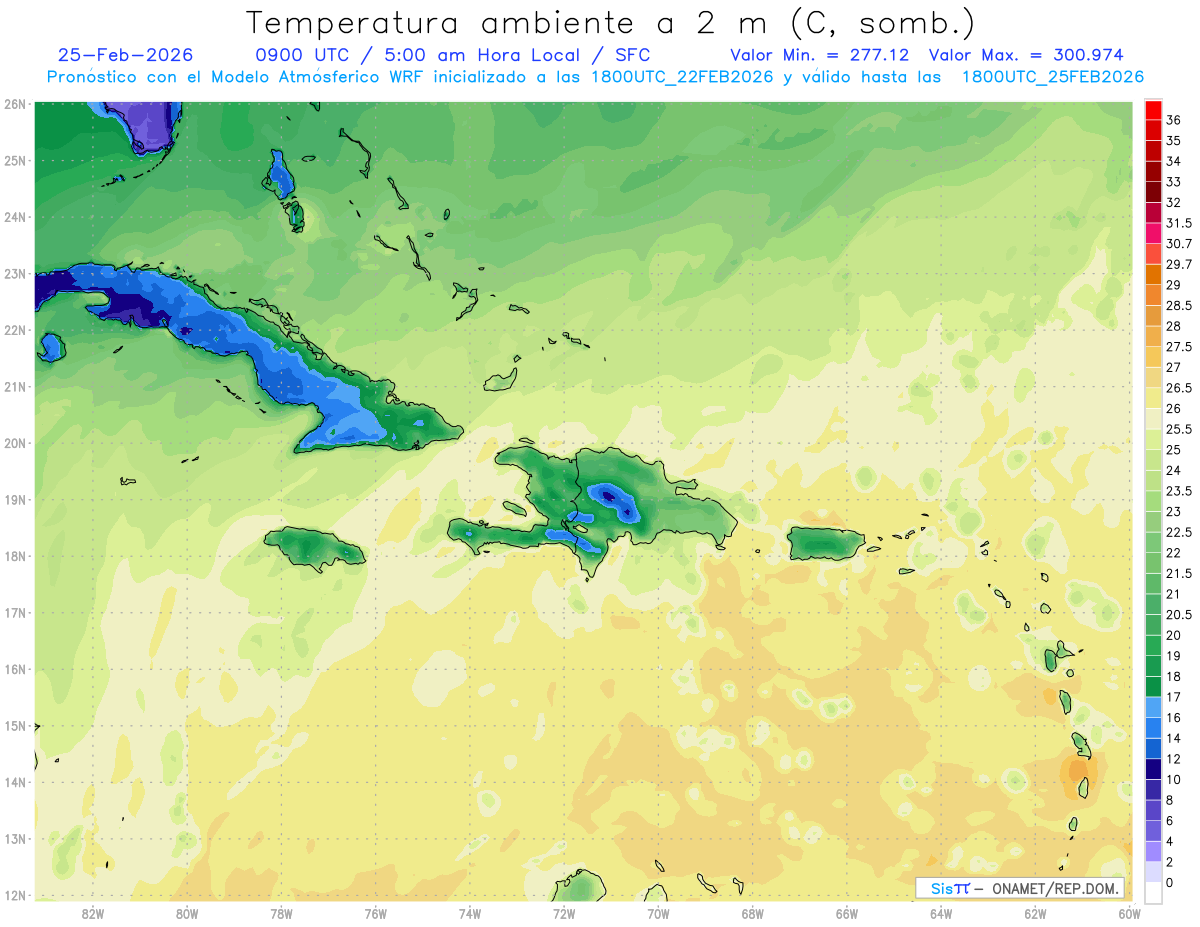Click the legend label '29.7'
Image resolution: width=1200 pixels, height=927 pixels.
[1179, 264]
